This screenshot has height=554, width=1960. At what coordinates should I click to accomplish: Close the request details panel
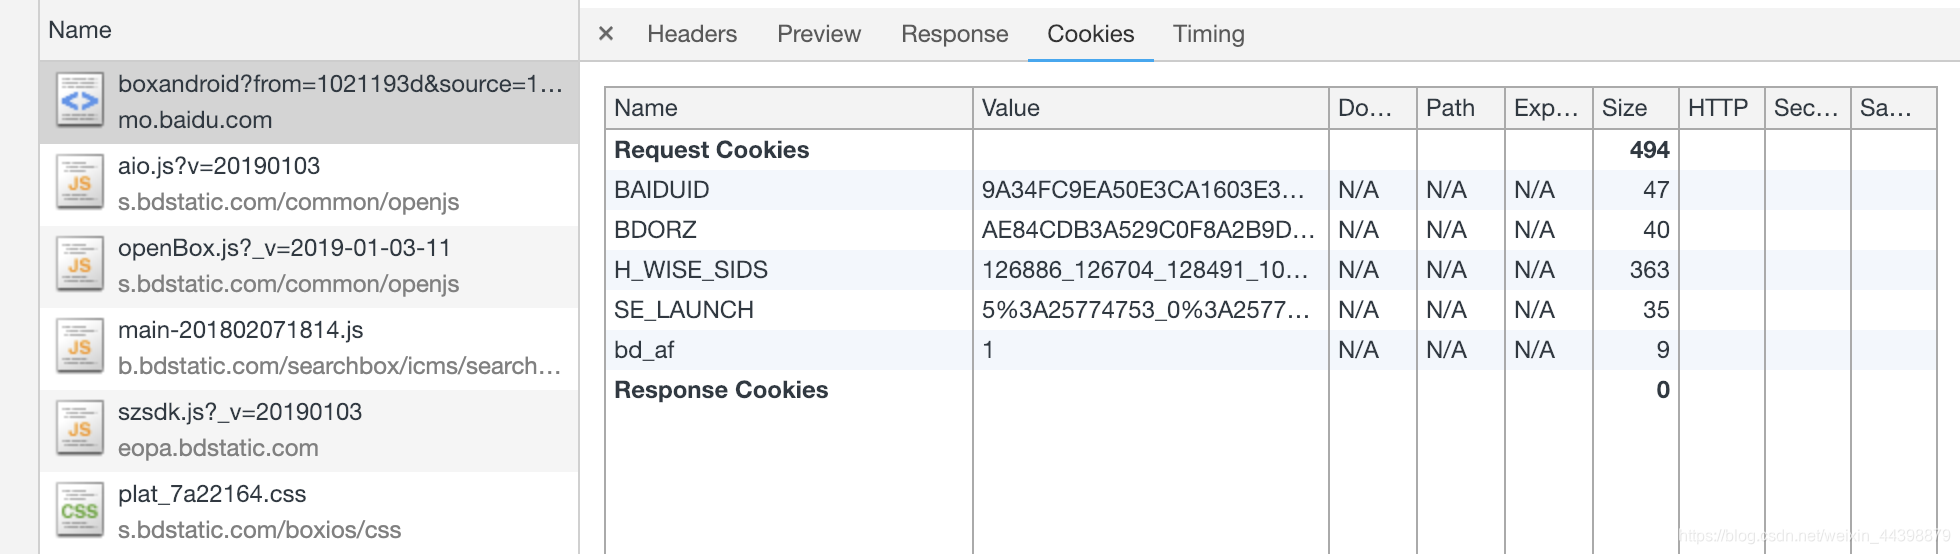pyautogui.click(x=605, y=34)
